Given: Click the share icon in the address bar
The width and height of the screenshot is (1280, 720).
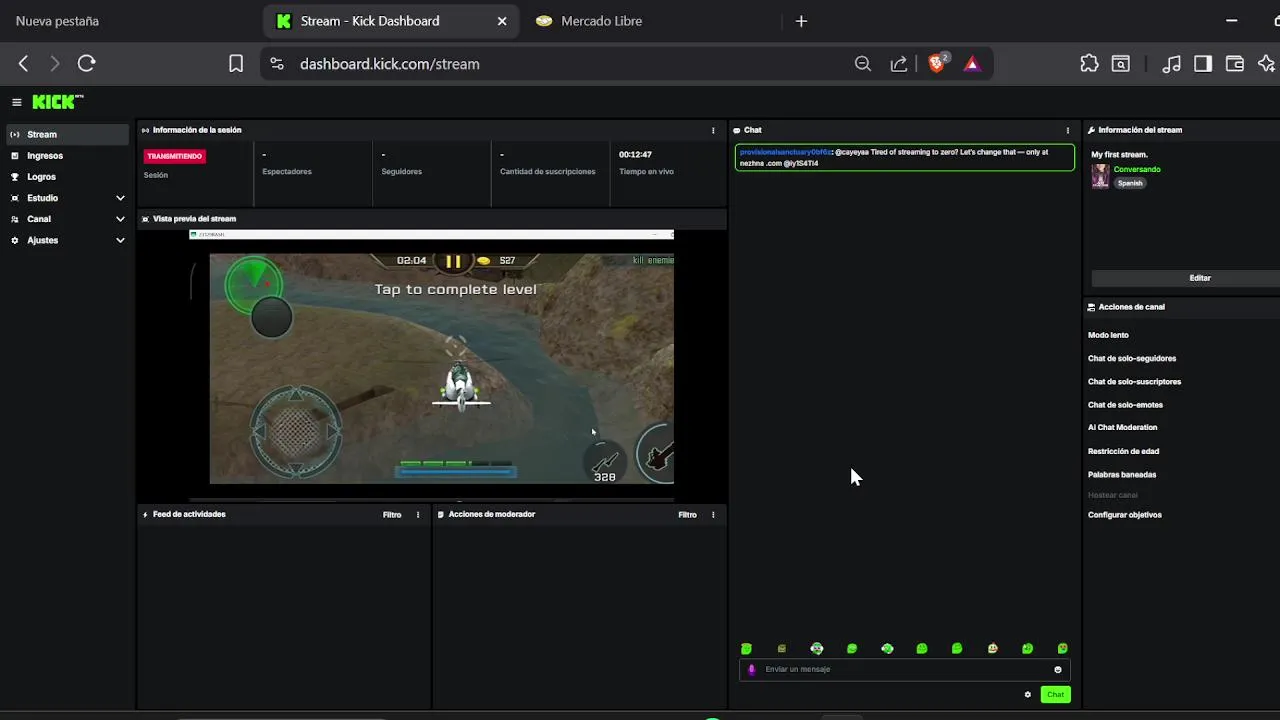Looking at the screenshot, I should [899, 64].
